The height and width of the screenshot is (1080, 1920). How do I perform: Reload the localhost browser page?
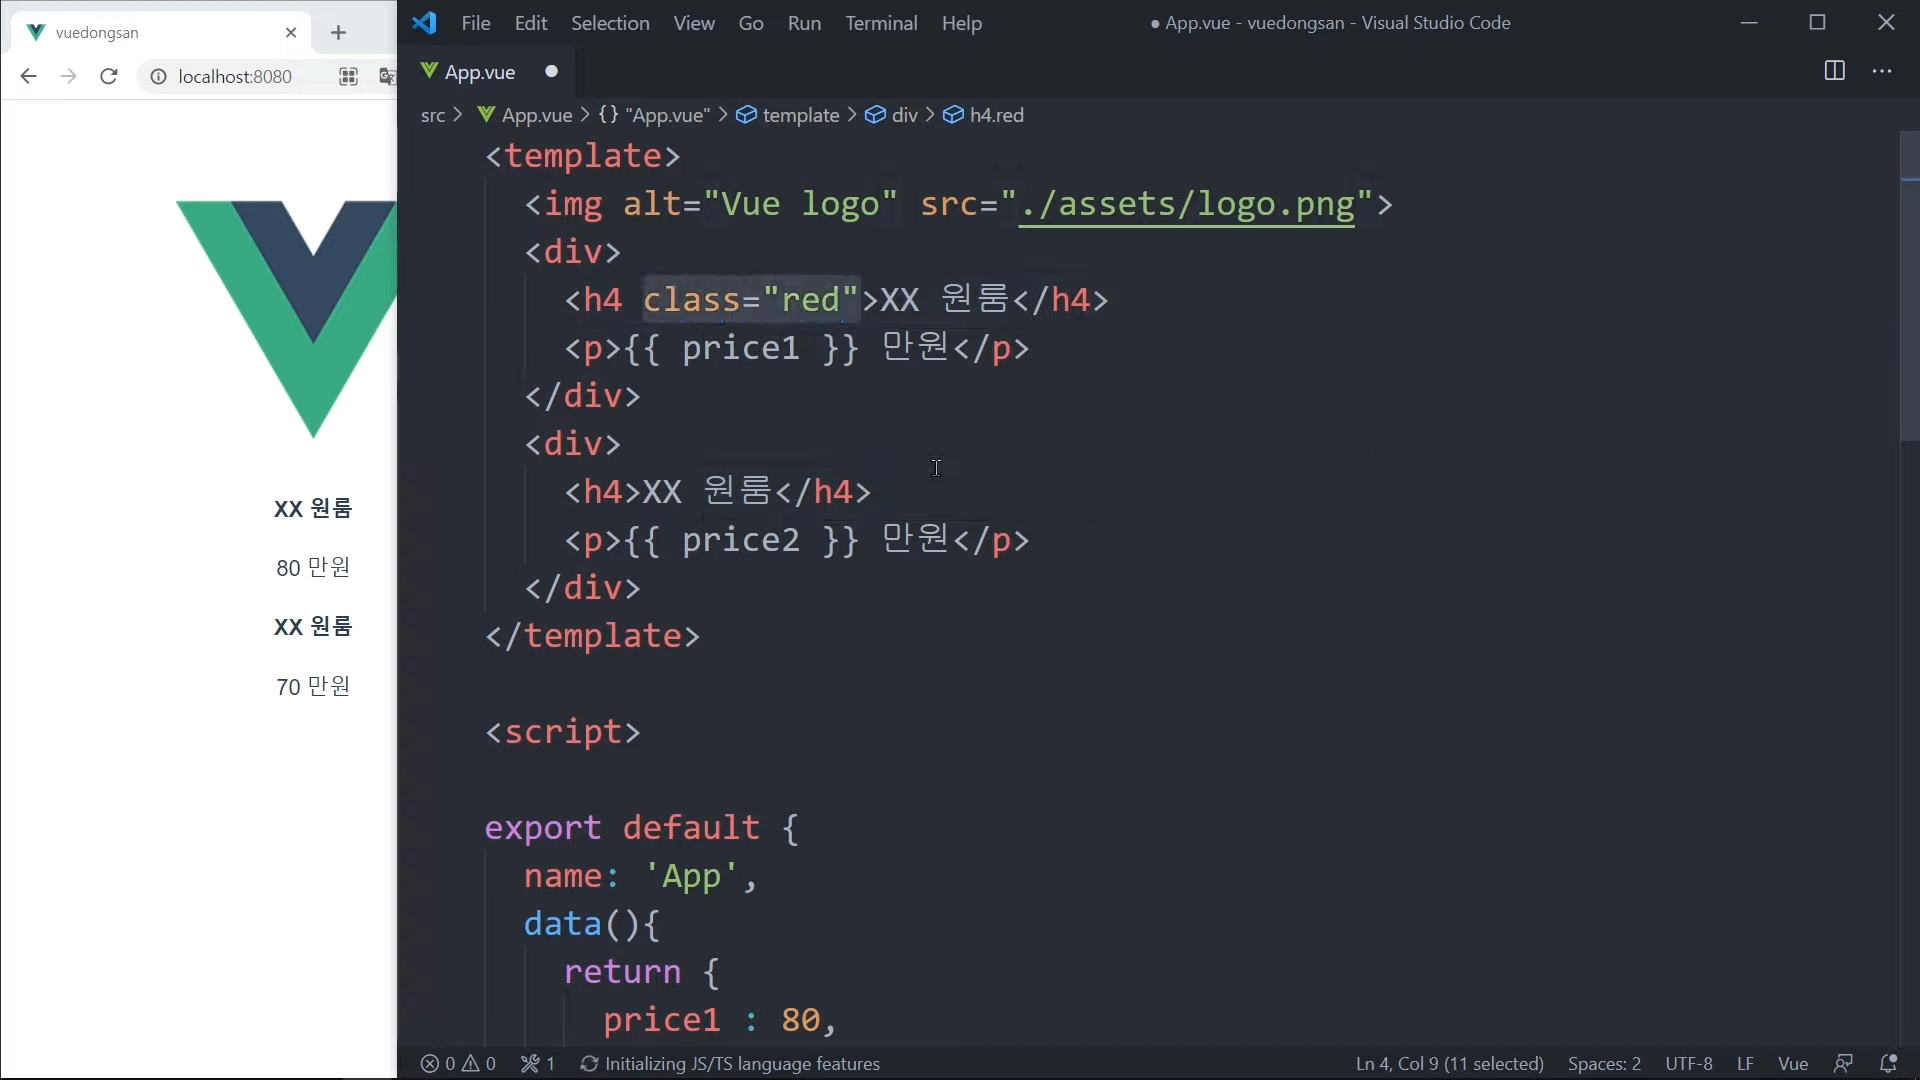(109, 76)
